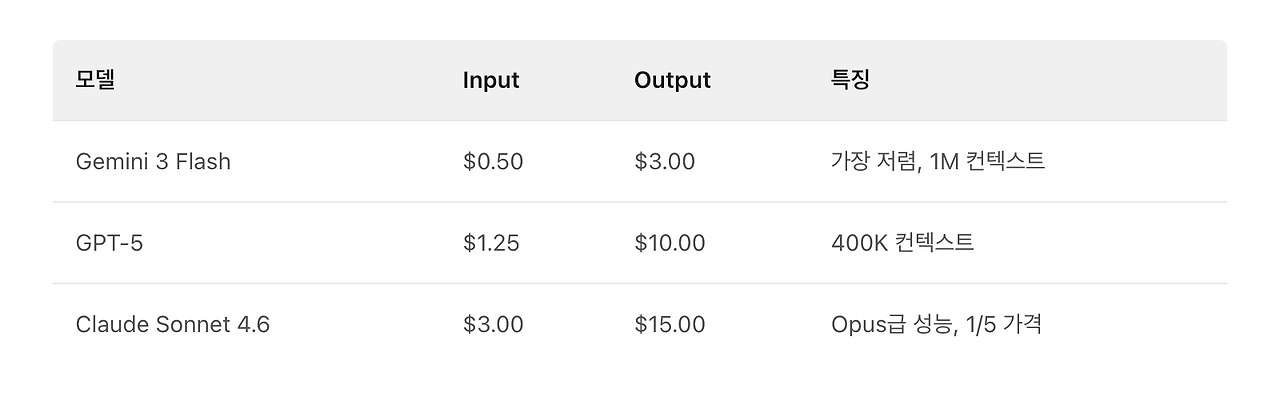The image size is (1280, 404).
Task: Click the $15.00 output price
Action: pyautogui.click(x=669, y=324)
